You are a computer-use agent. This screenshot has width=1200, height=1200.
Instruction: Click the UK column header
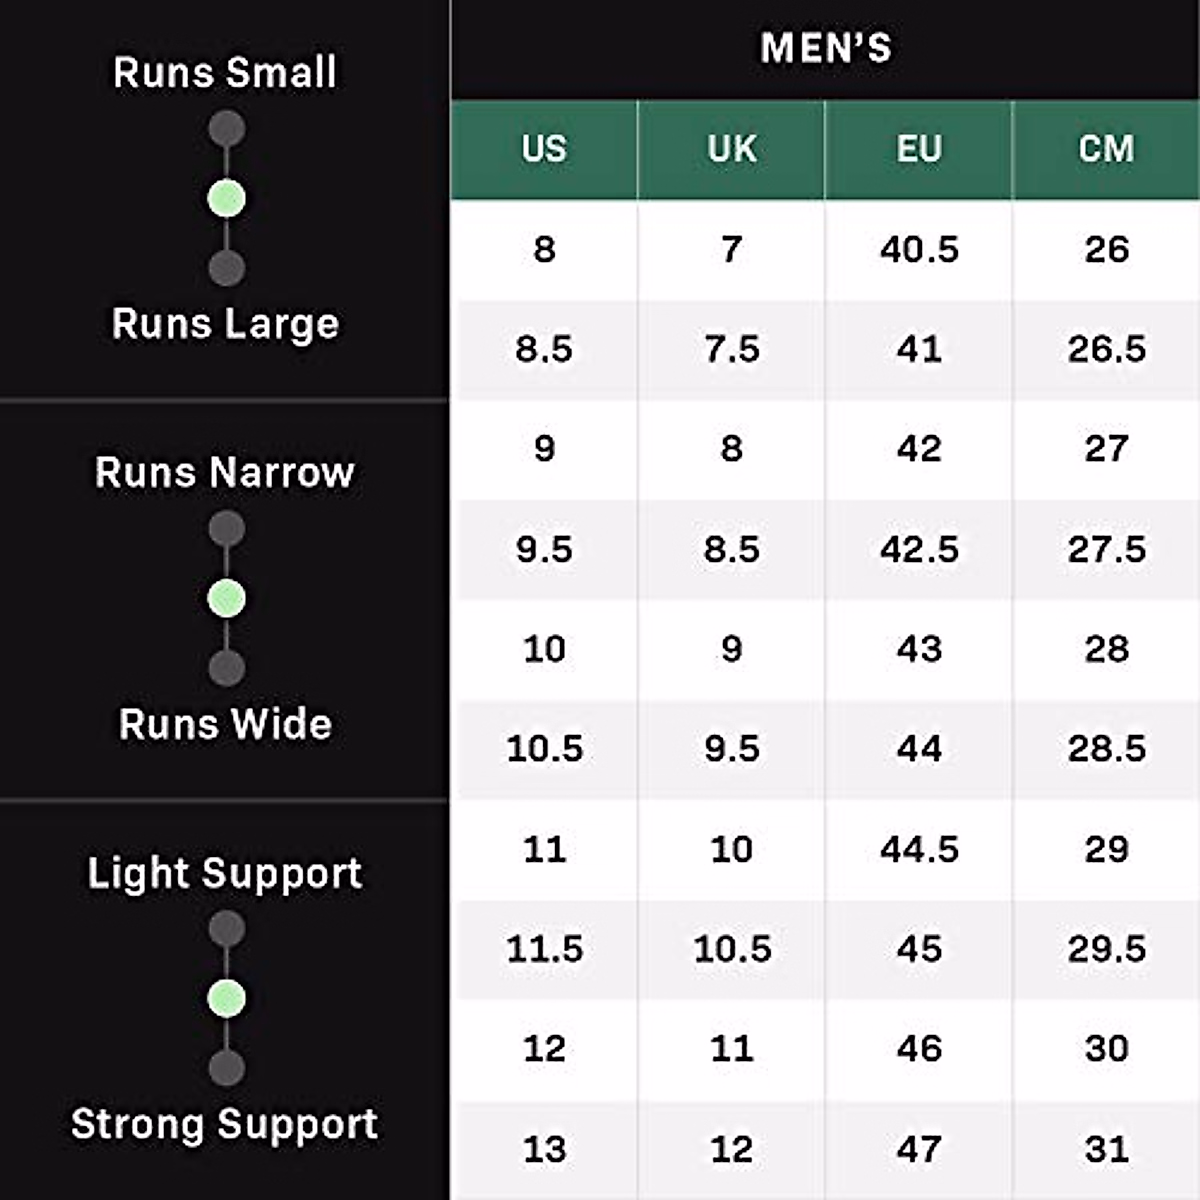click(x=732, y=149)
